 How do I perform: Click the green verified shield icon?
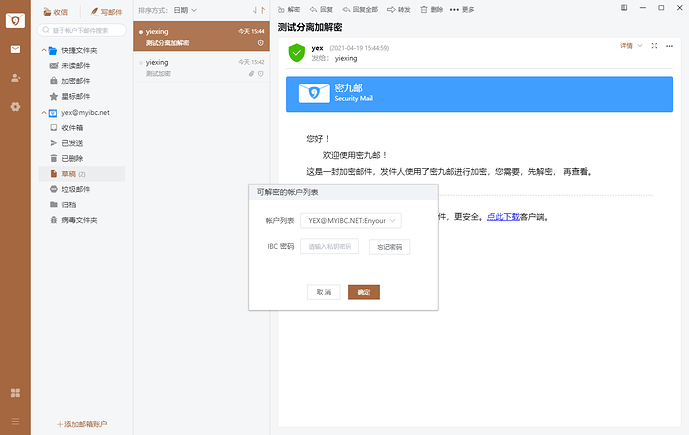(297, 53)
